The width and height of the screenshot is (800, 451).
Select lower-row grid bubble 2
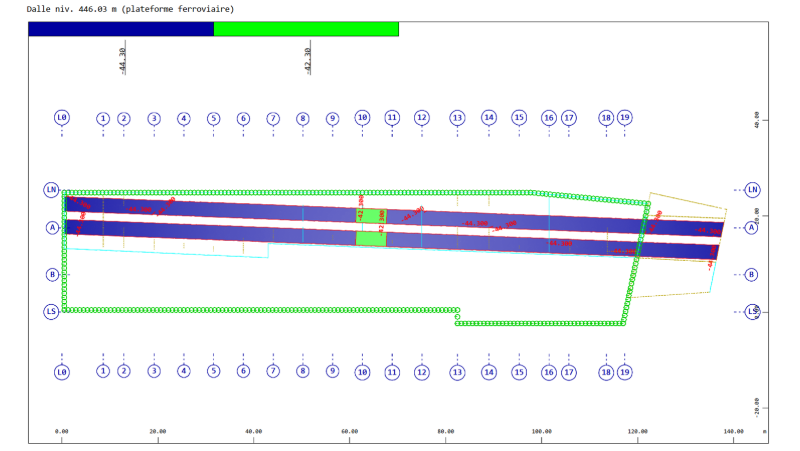123,371
